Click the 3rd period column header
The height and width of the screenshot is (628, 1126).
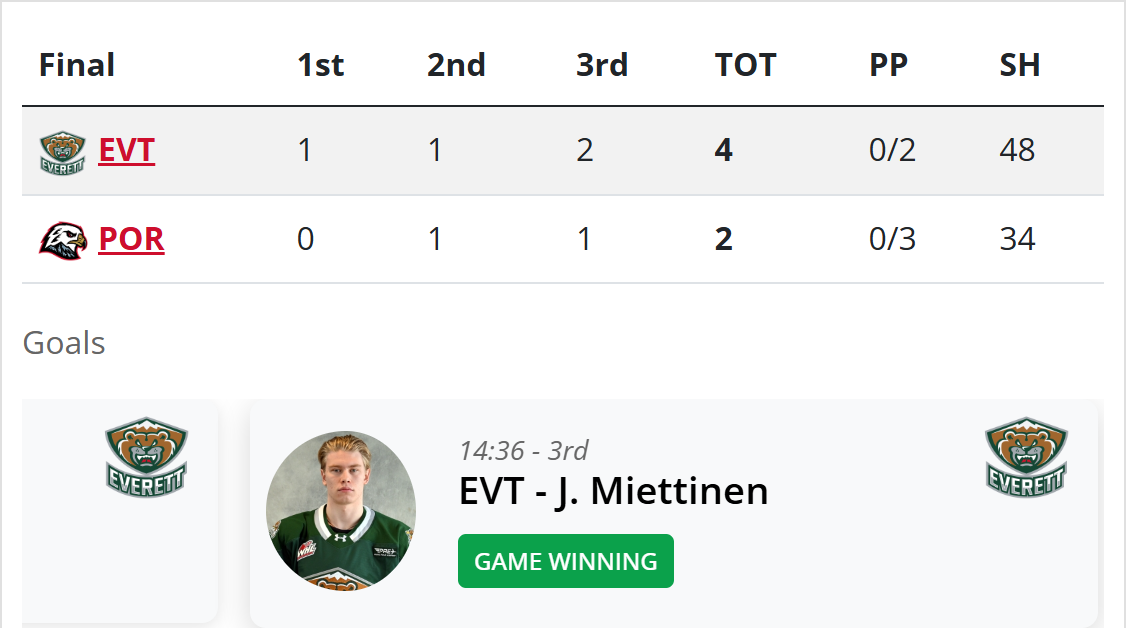[602, 65]
